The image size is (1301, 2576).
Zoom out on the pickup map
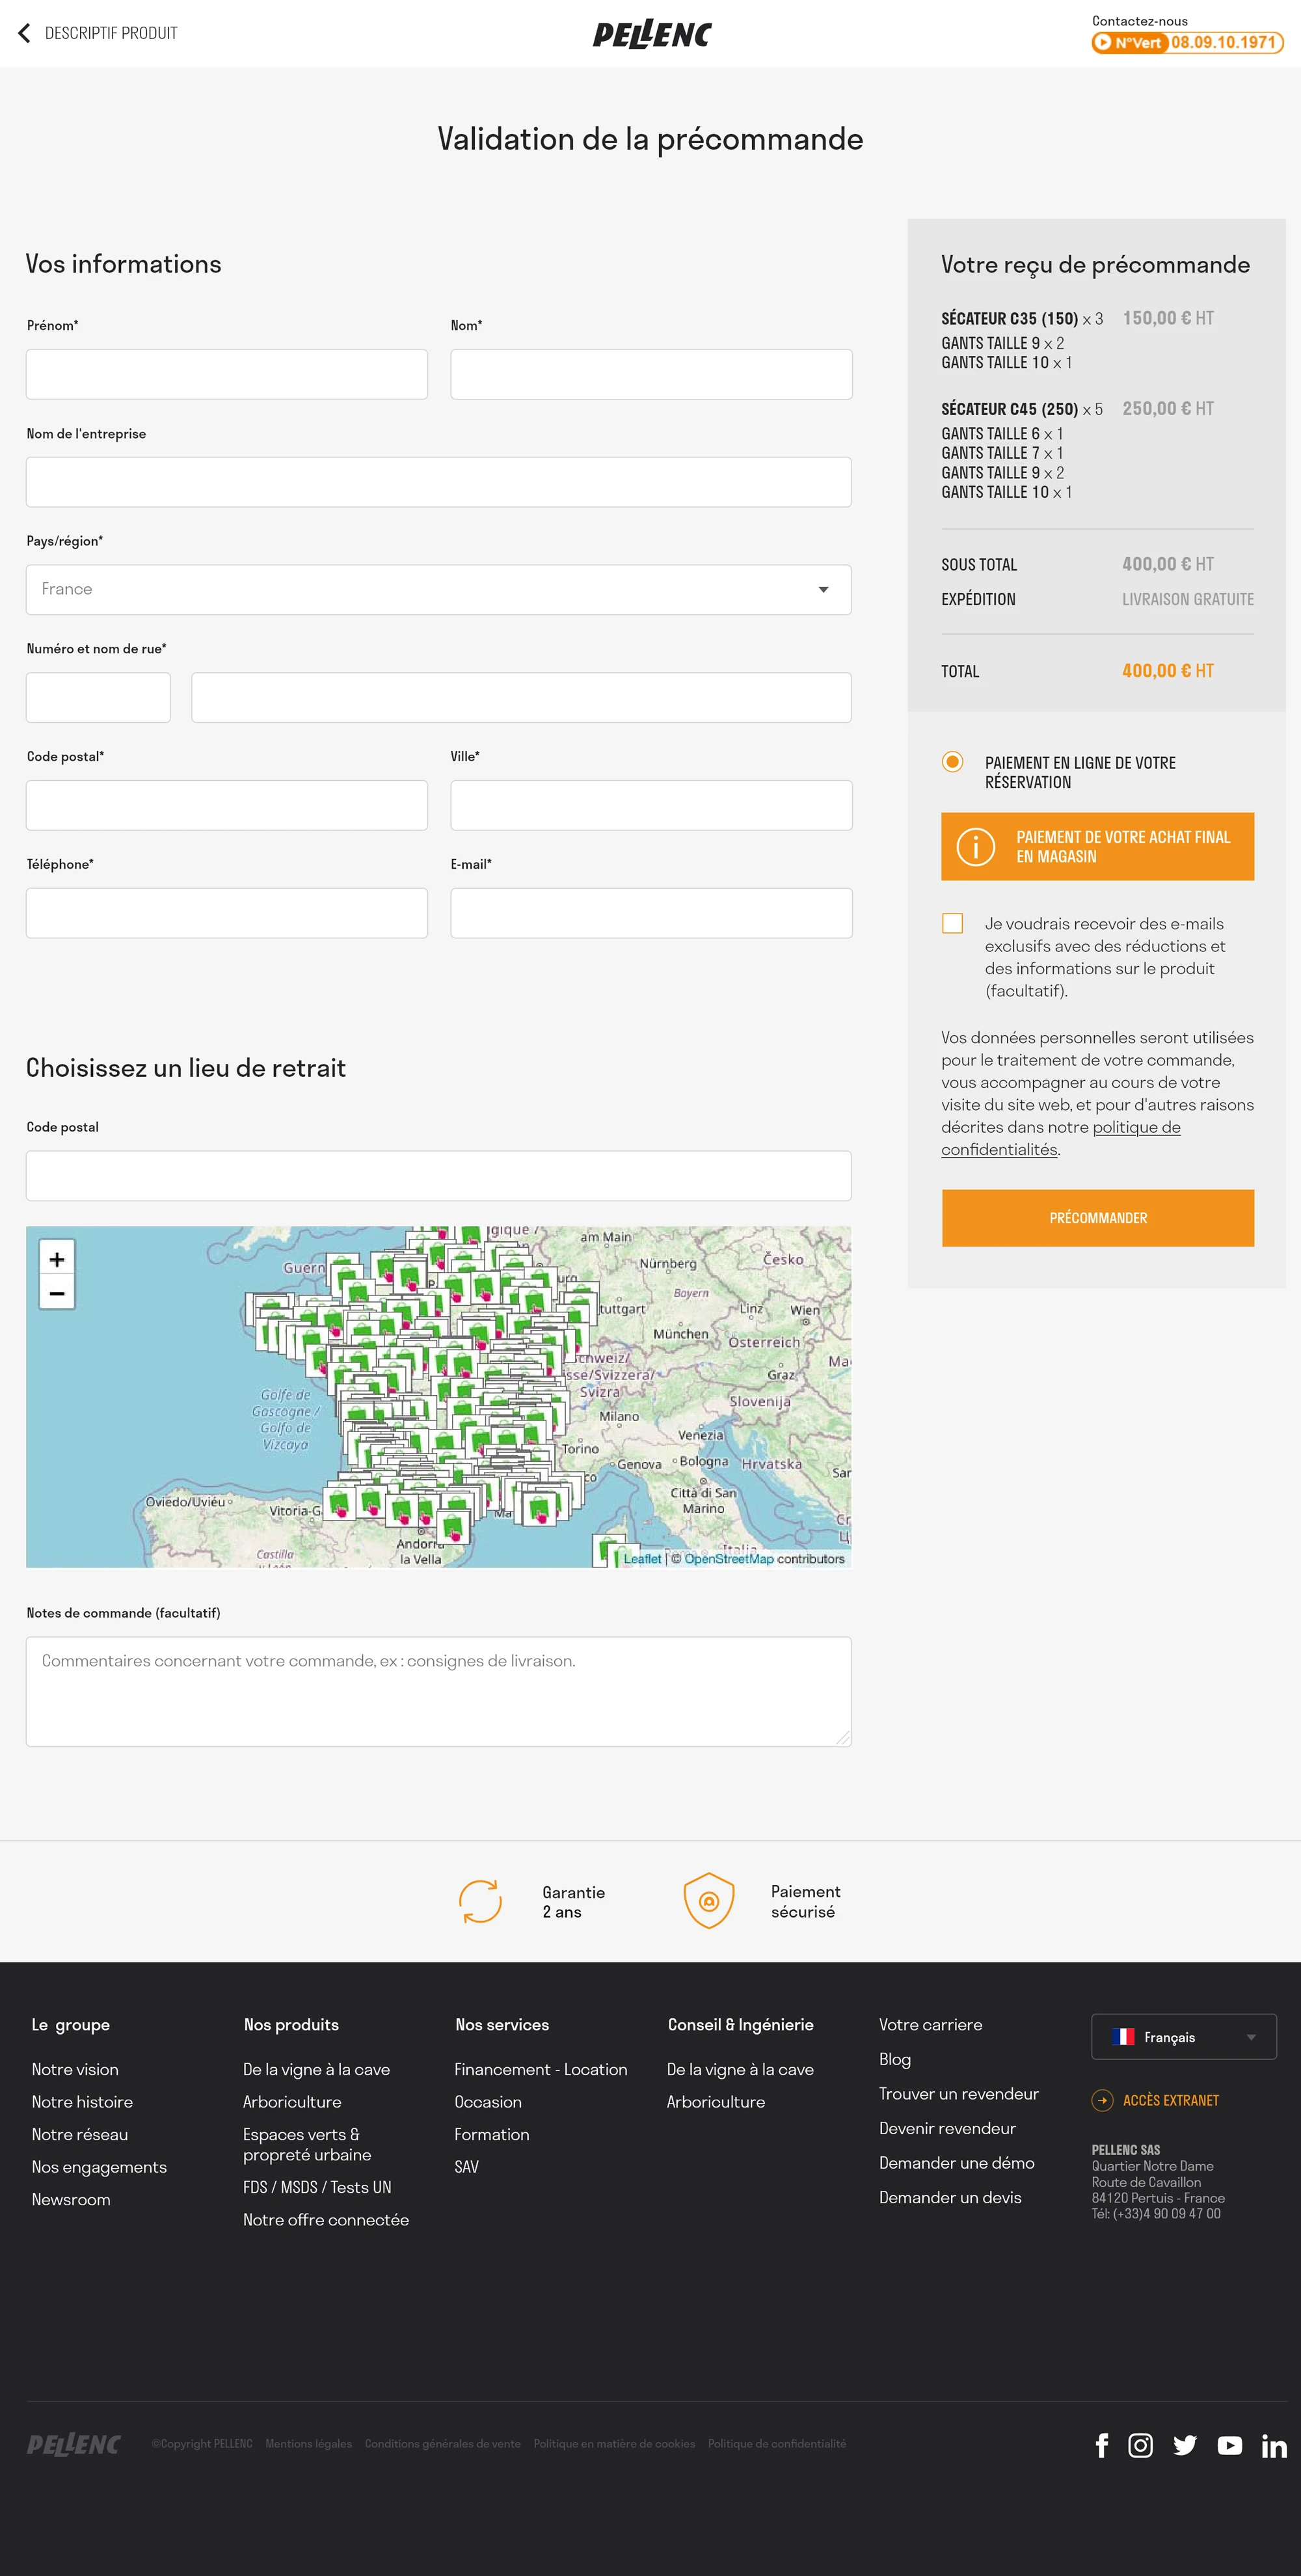tap(57, 1293)
